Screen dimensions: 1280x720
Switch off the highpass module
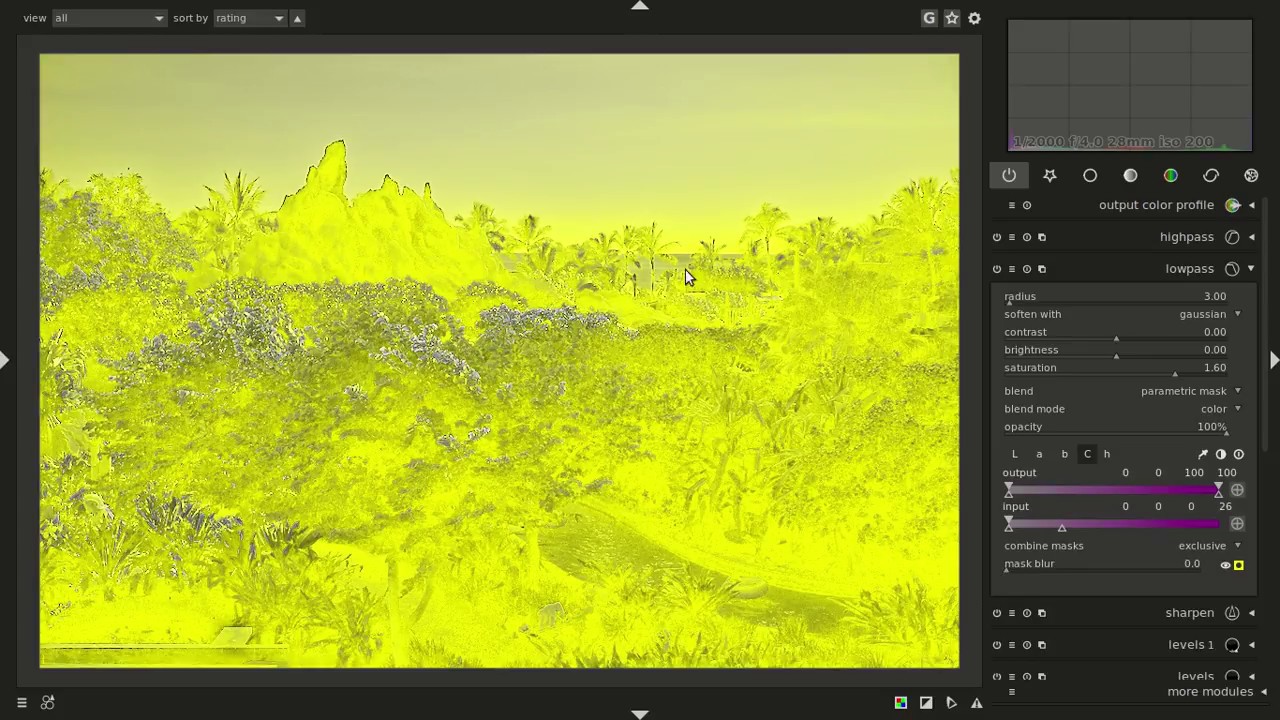coord(997,237)
